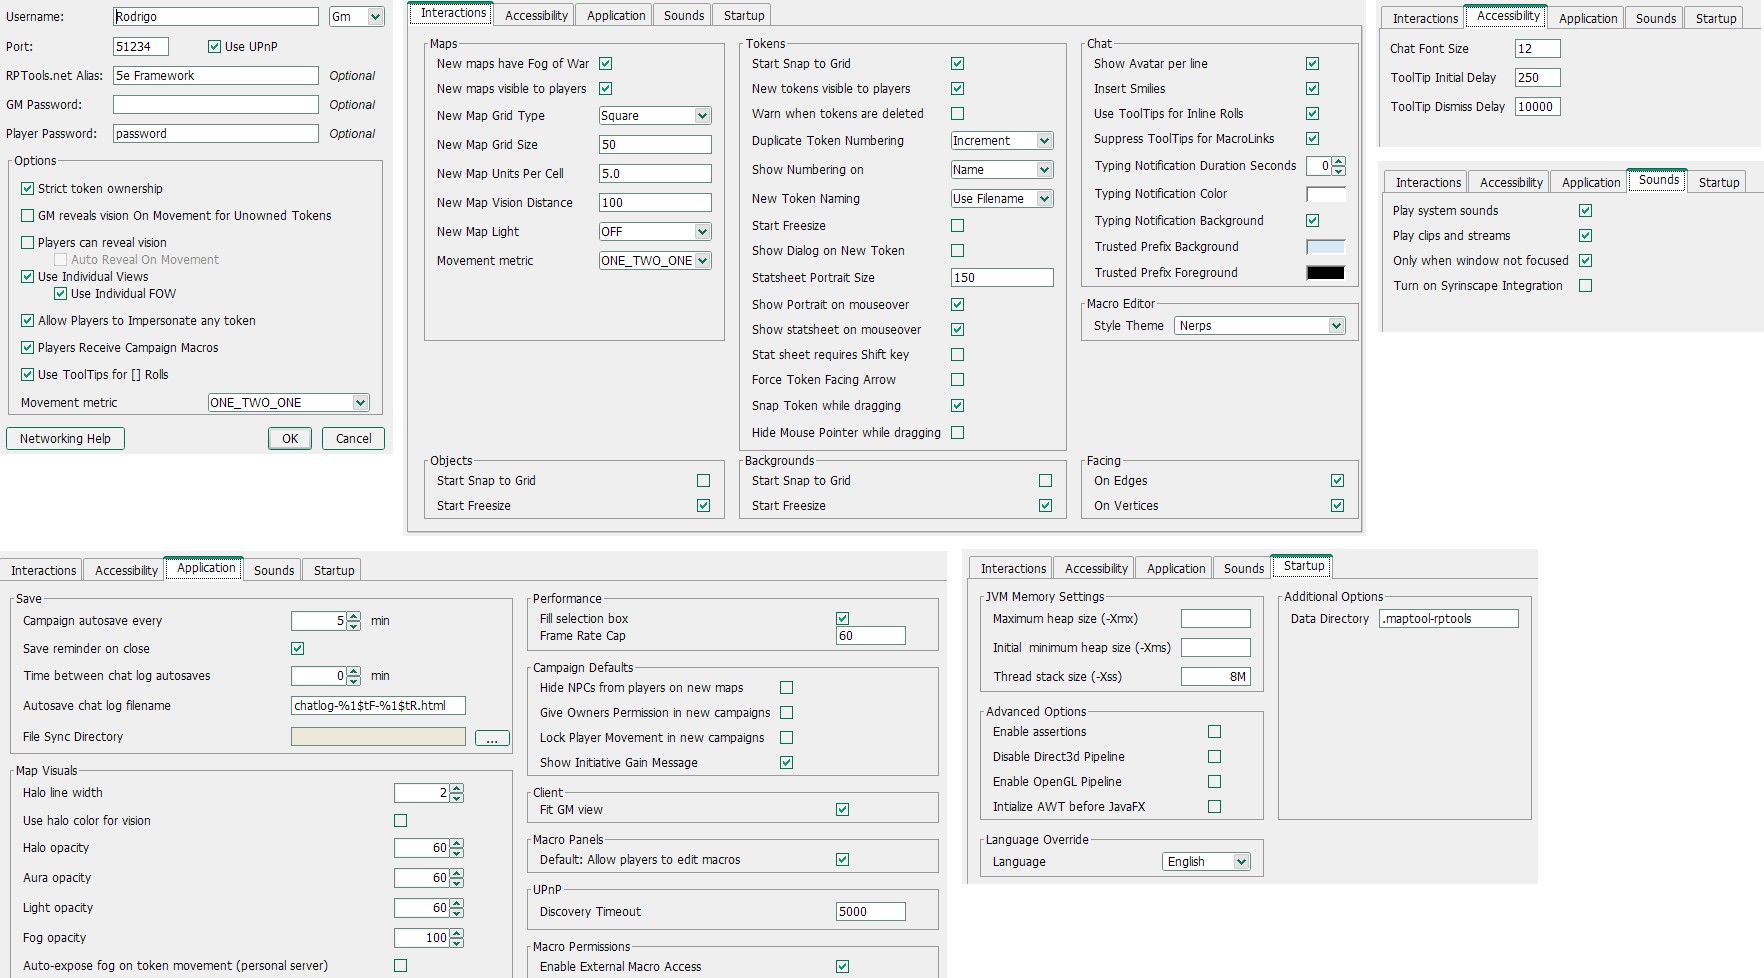This screenshot has height=978, width=1764.
Task: Open New Token Naming dropdown
Action: (x=1002, y=199)
